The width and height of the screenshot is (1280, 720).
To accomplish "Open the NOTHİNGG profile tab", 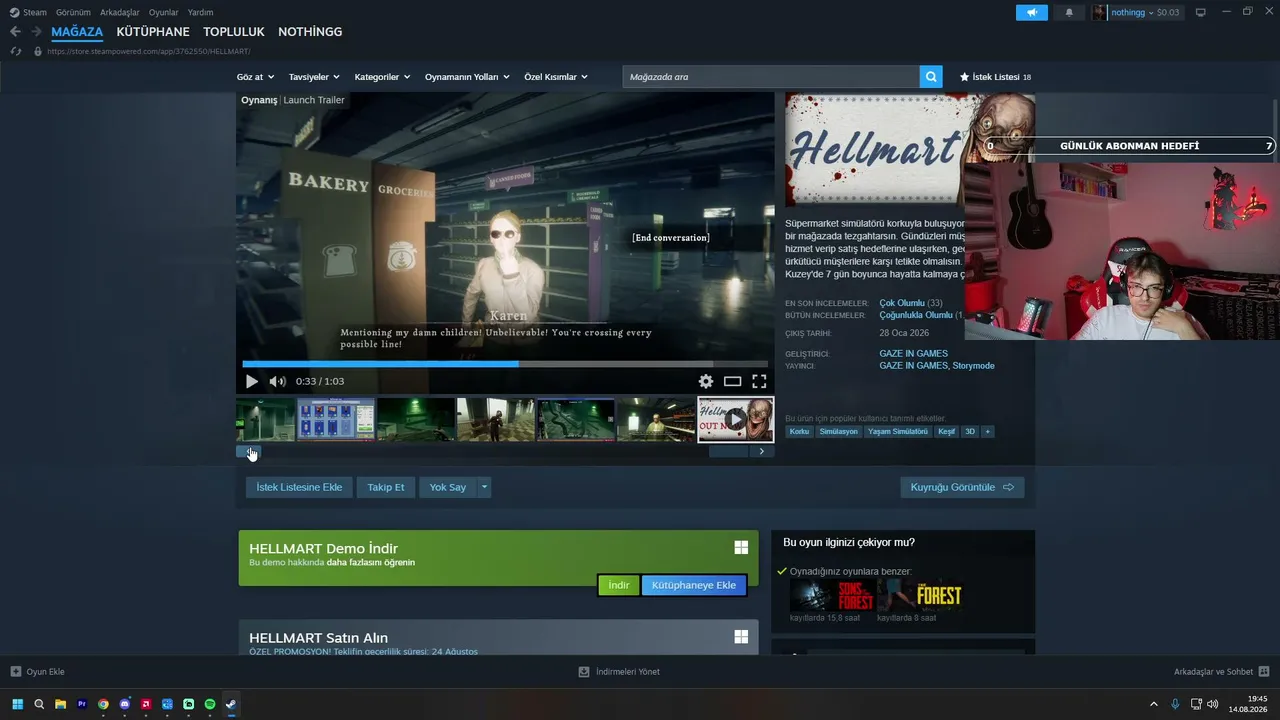I will coord(310,32).
